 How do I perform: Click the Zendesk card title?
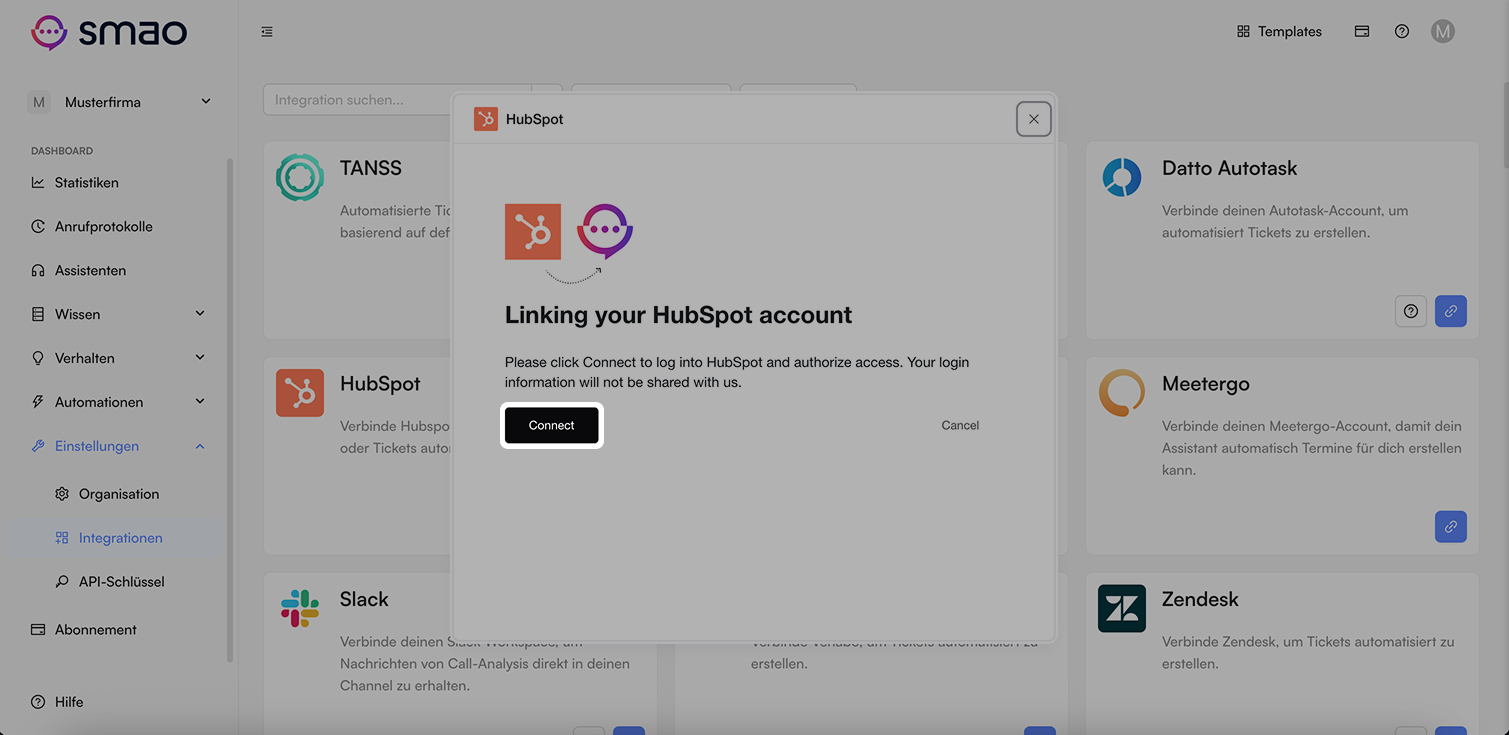click(x=1200, y=599)
